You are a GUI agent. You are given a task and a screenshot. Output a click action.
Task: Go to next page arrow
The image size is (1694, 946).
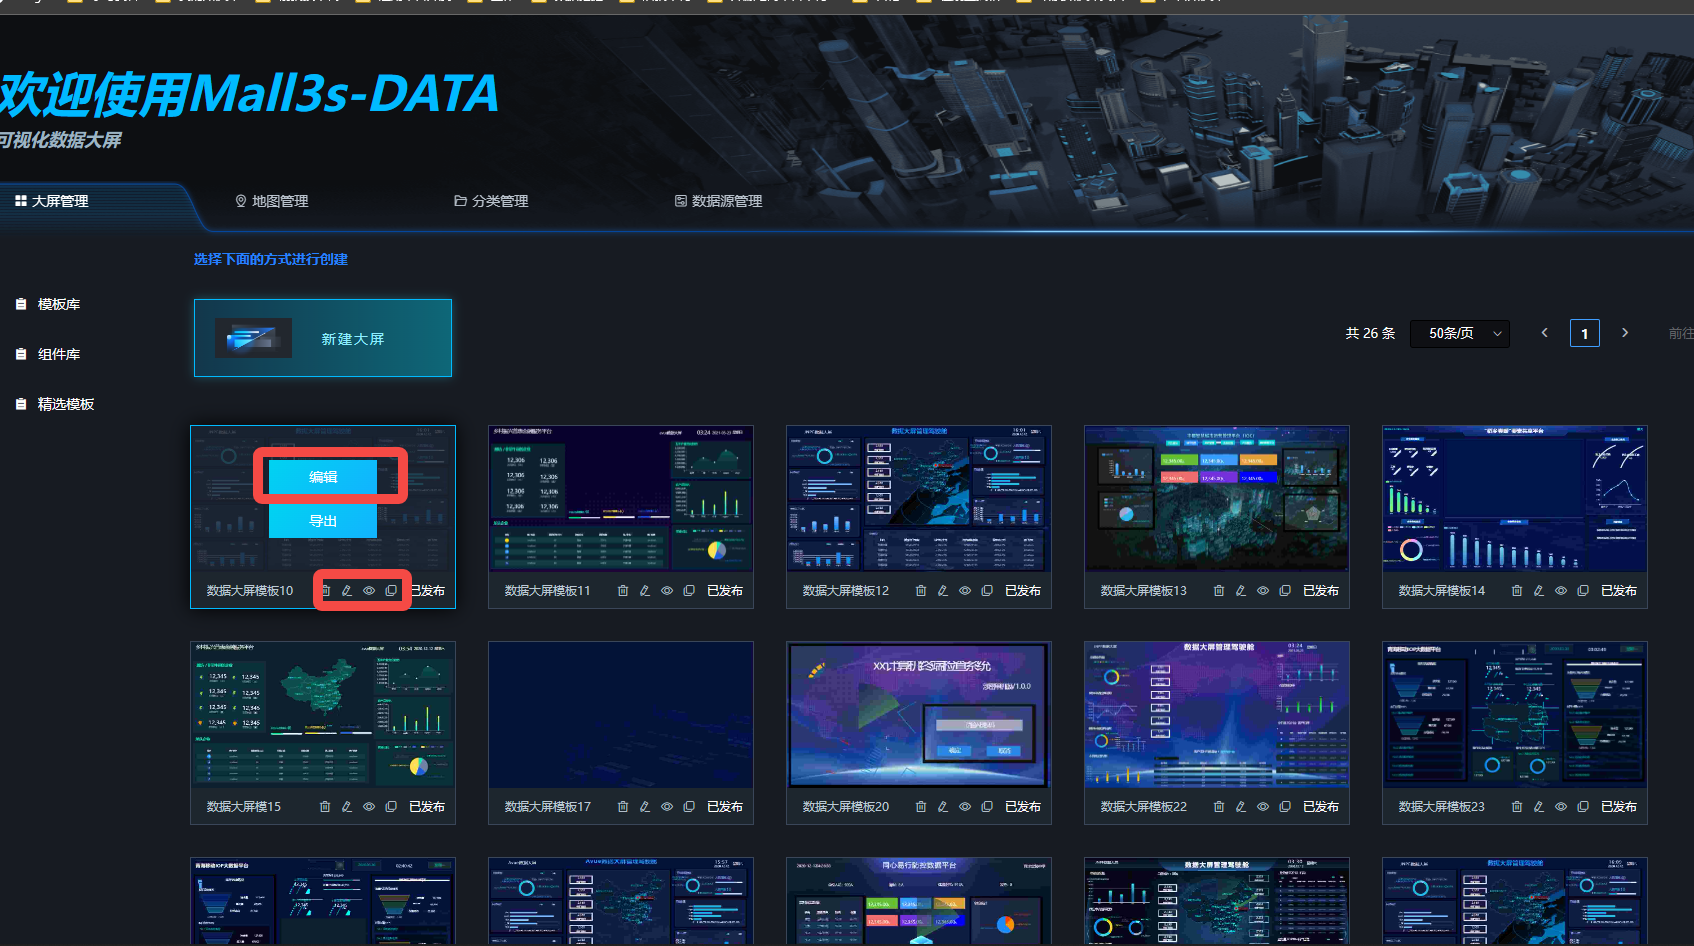coord(1625,333)
